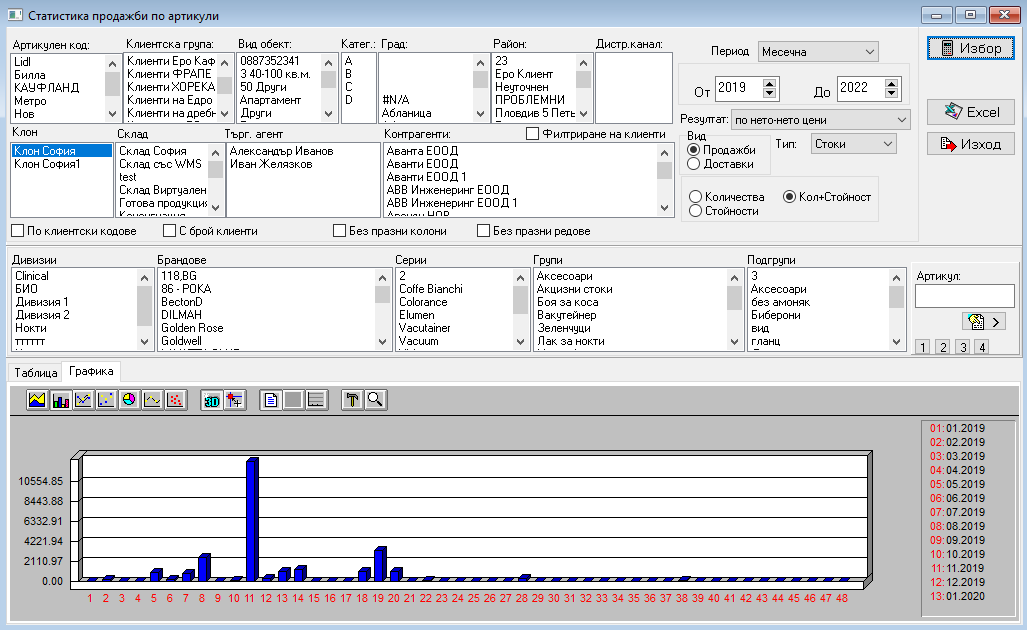Screen dimensions: 1027x630
Task: Open chart tools with hammer icon
Action: coord(352,399)
